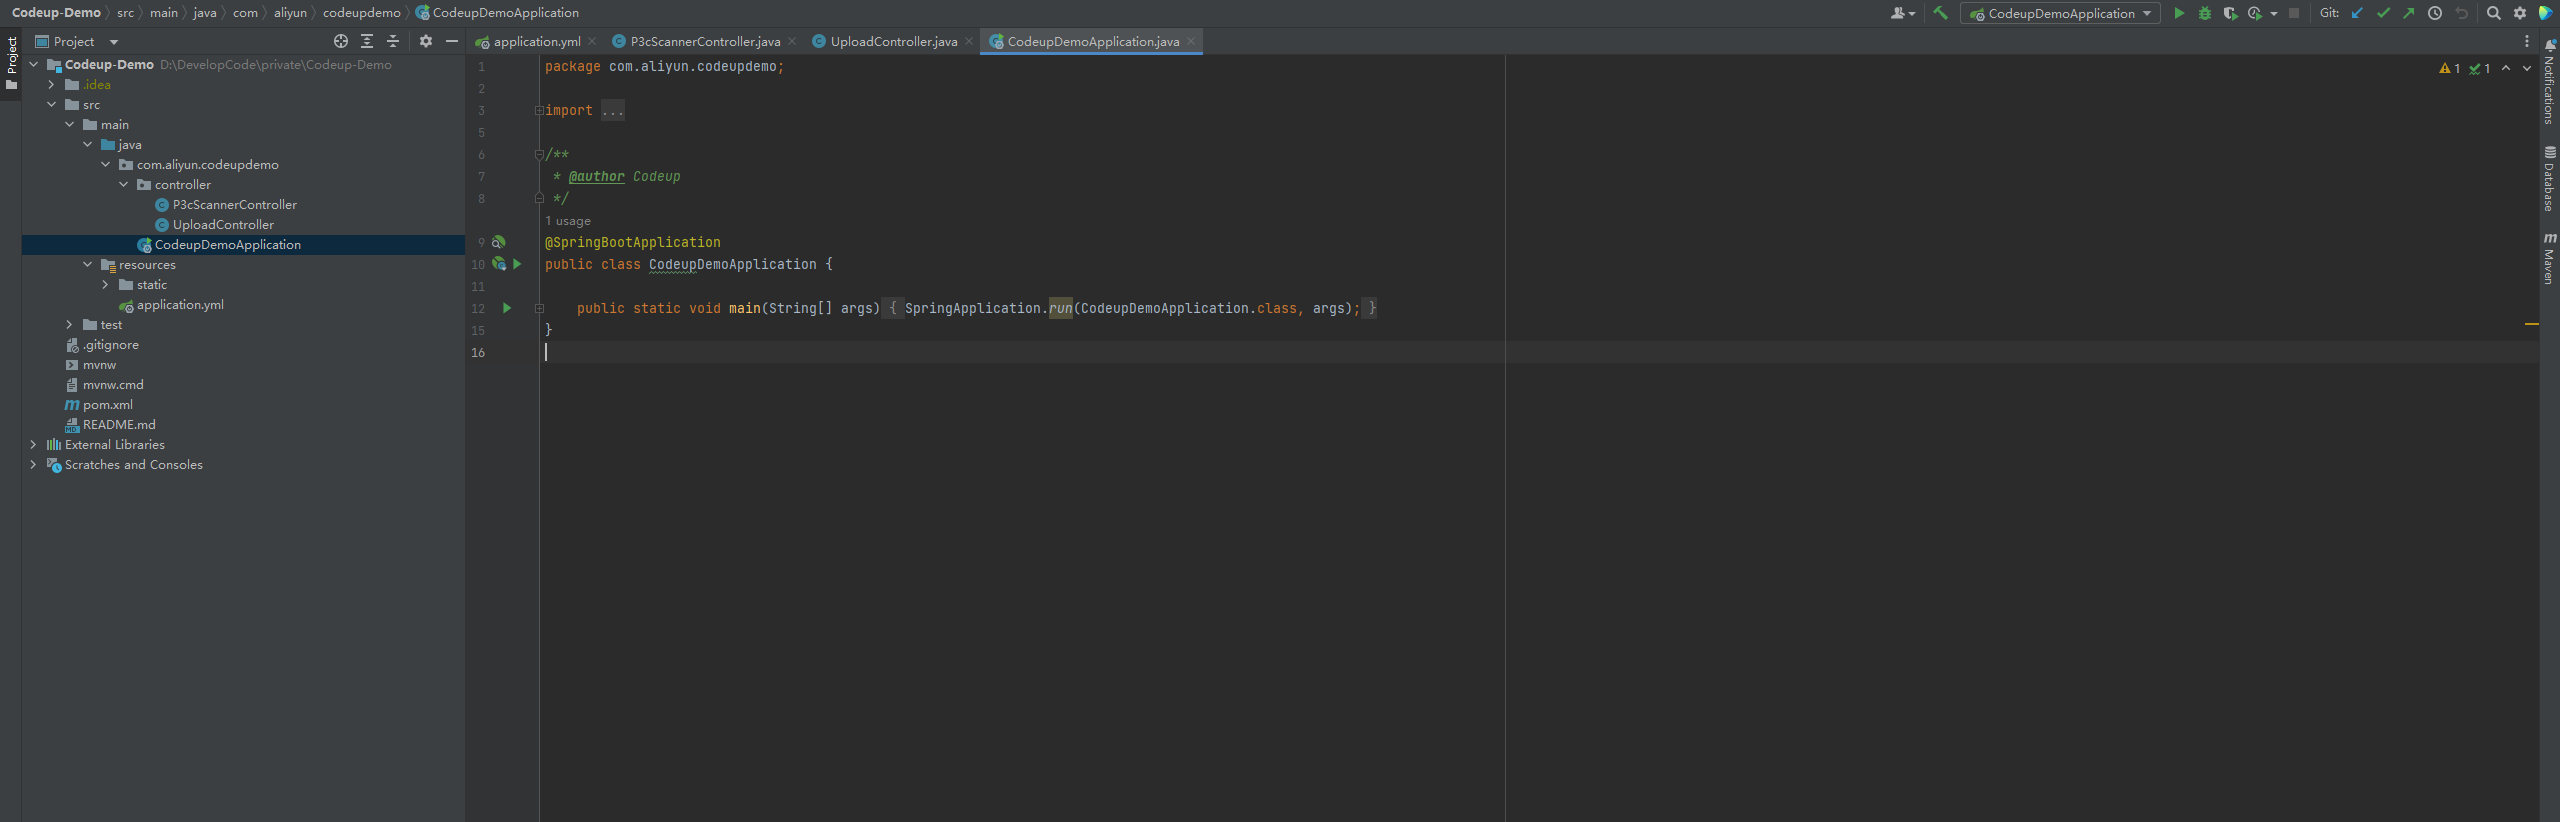Update project with the blue Git arrow

click(2357, 13)
